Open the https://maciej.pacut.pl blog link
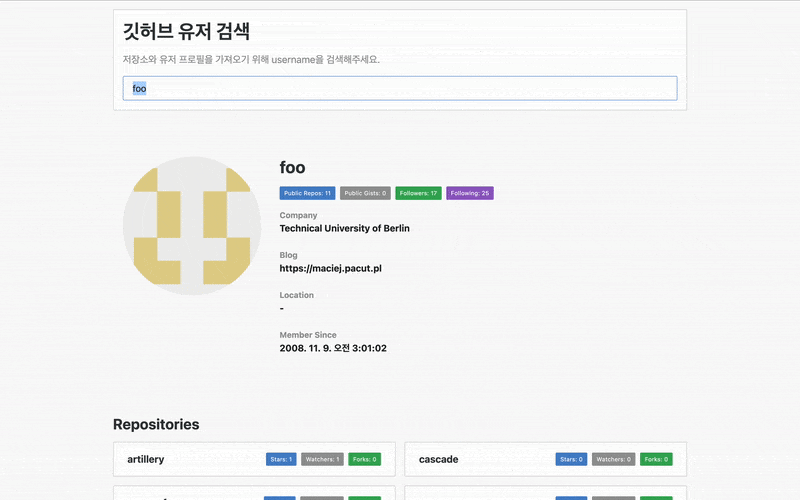This screenshot has width=800, height=500. (x=331, y=268)
